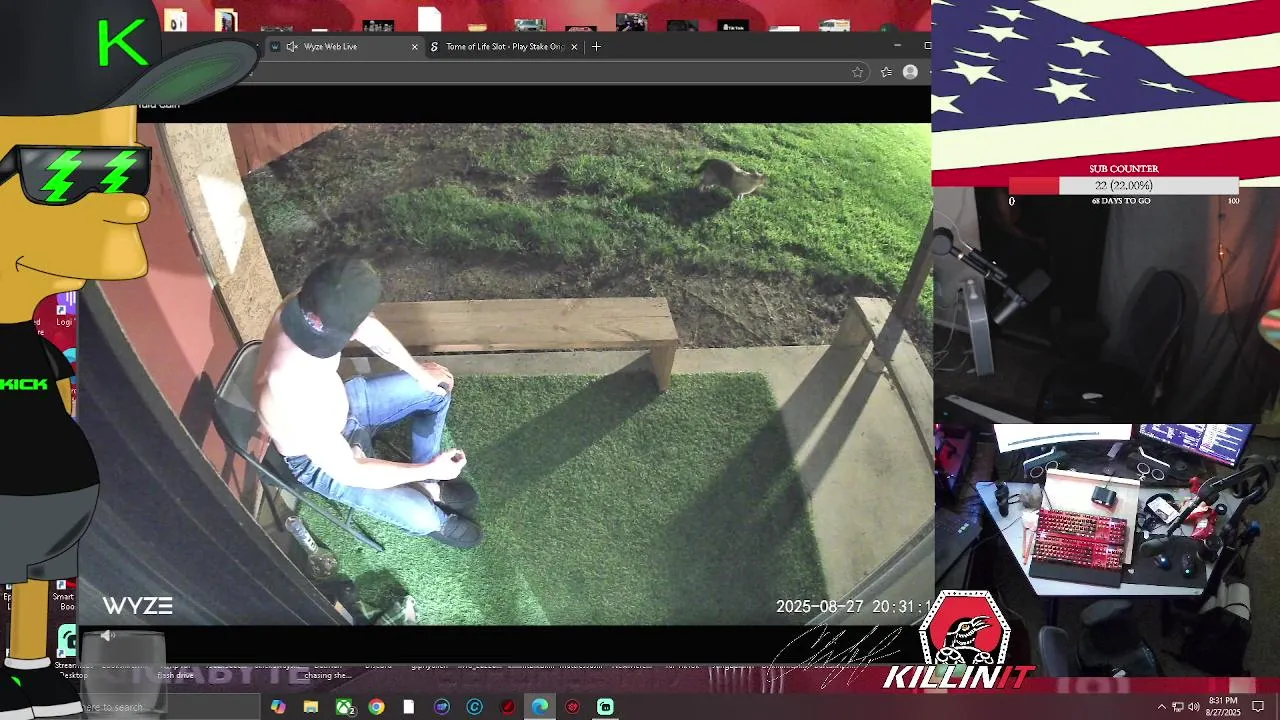This screenshot has height=720, width=1280.
Task: Click the Windows taskbar search box
Action: coord(170,707)
